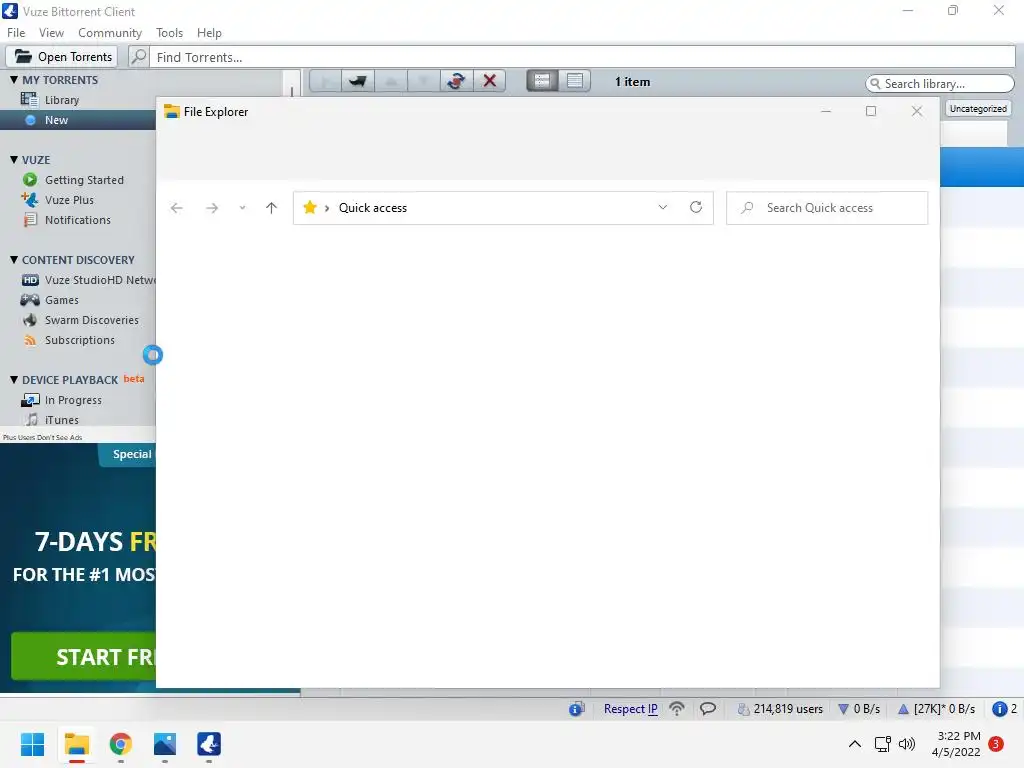Collapse the MY TORRENTS section
Screen dimensions: 1024x768
[x=14, y=80]
